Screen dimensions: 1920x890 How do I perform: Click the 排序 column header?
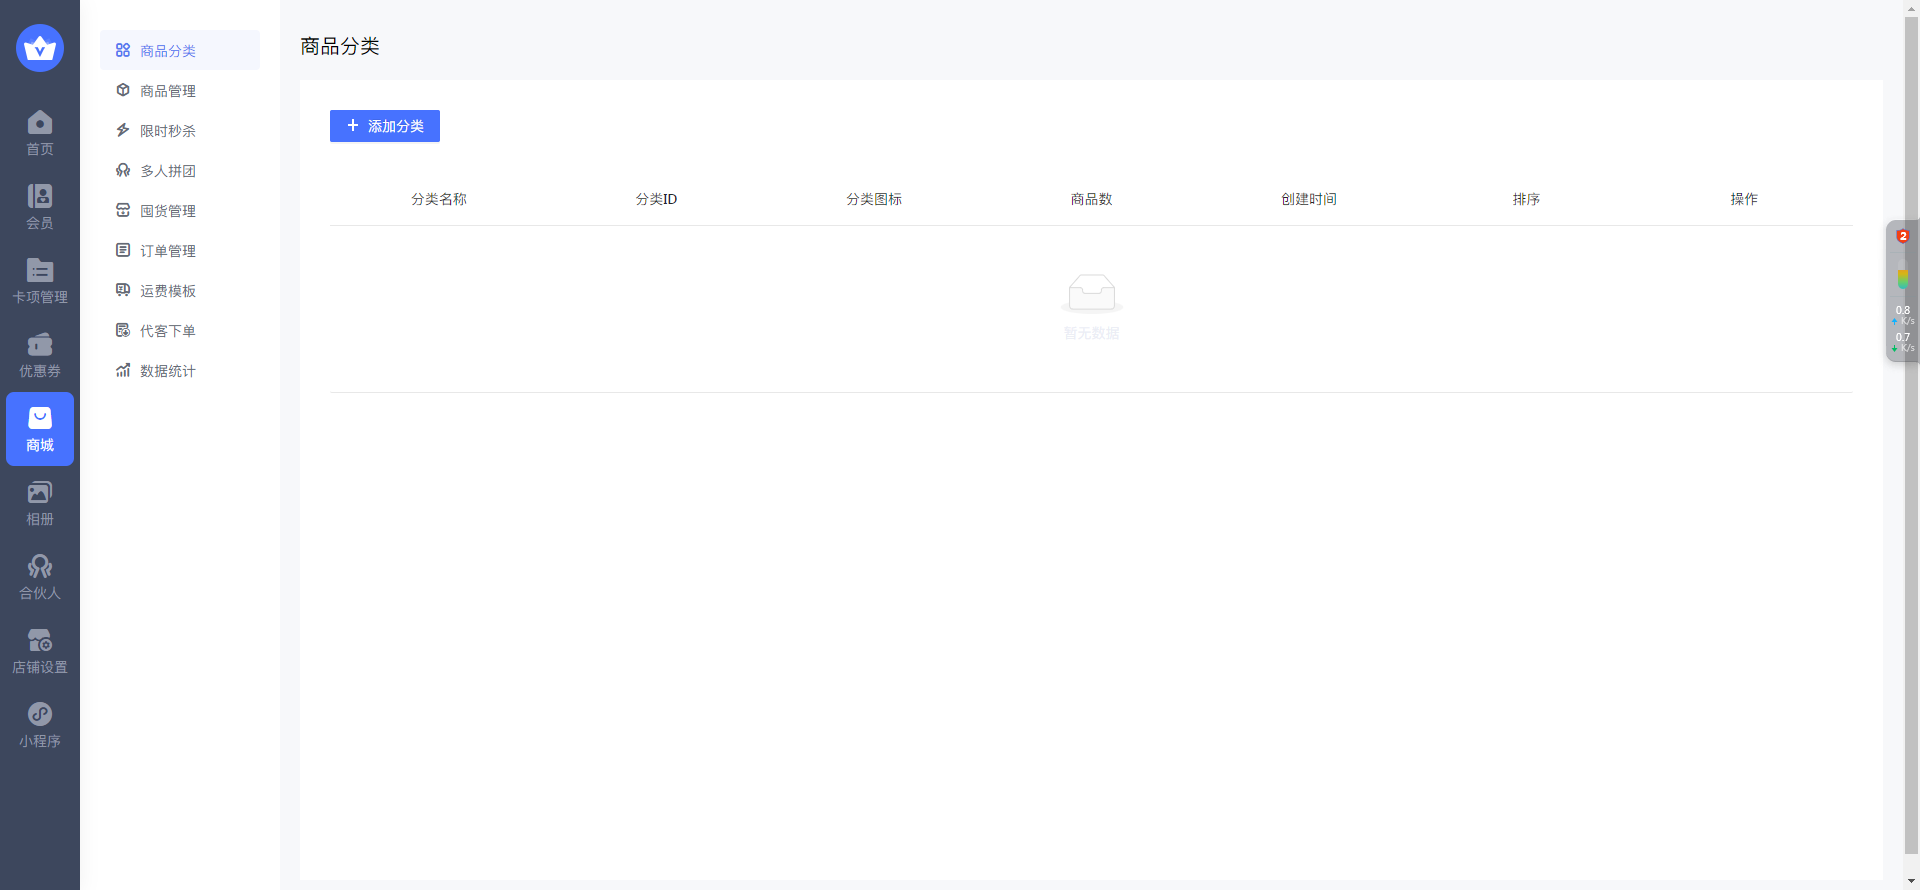1526,199
